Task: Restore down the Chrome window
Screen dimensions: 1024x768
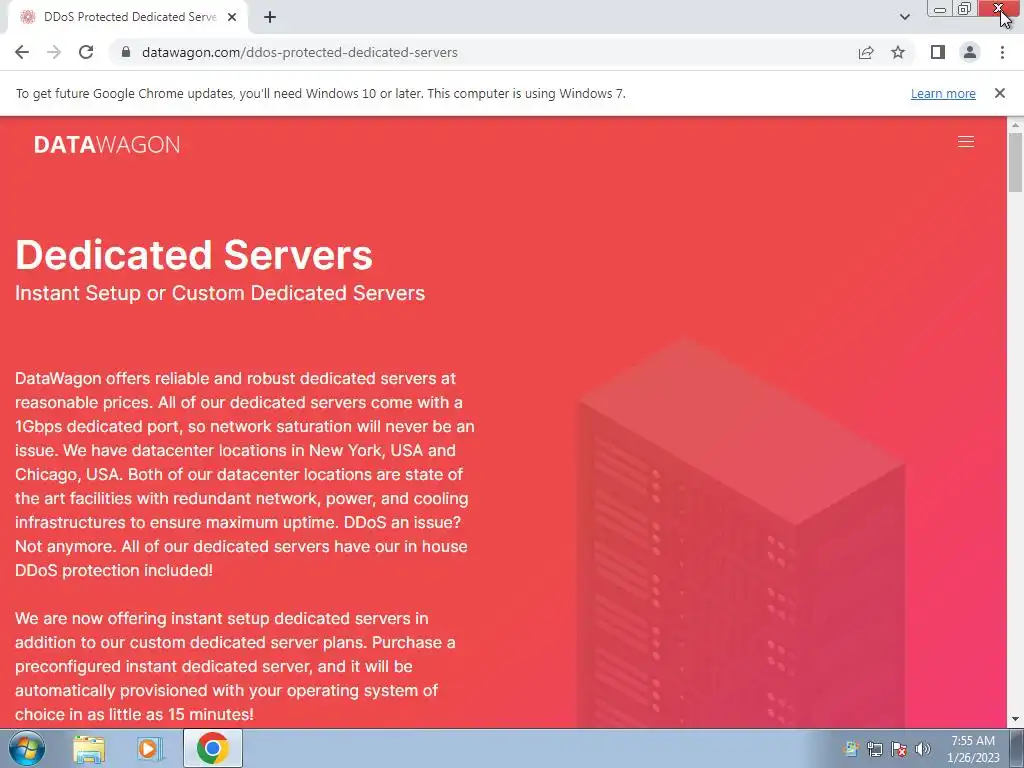Action: click(964, 9)
